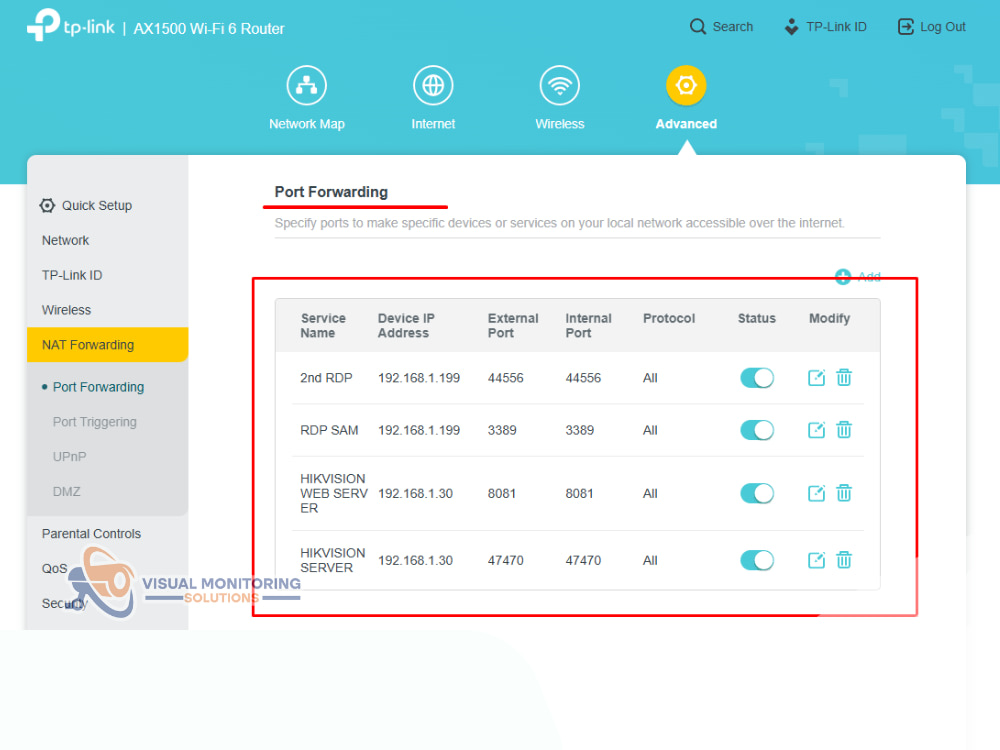Image resolution: width=1000 pixels, height=750 pixels.
Task: Edit the HIKVISION SERVER entry on port 47470
Action: click(x=816, y=560)
